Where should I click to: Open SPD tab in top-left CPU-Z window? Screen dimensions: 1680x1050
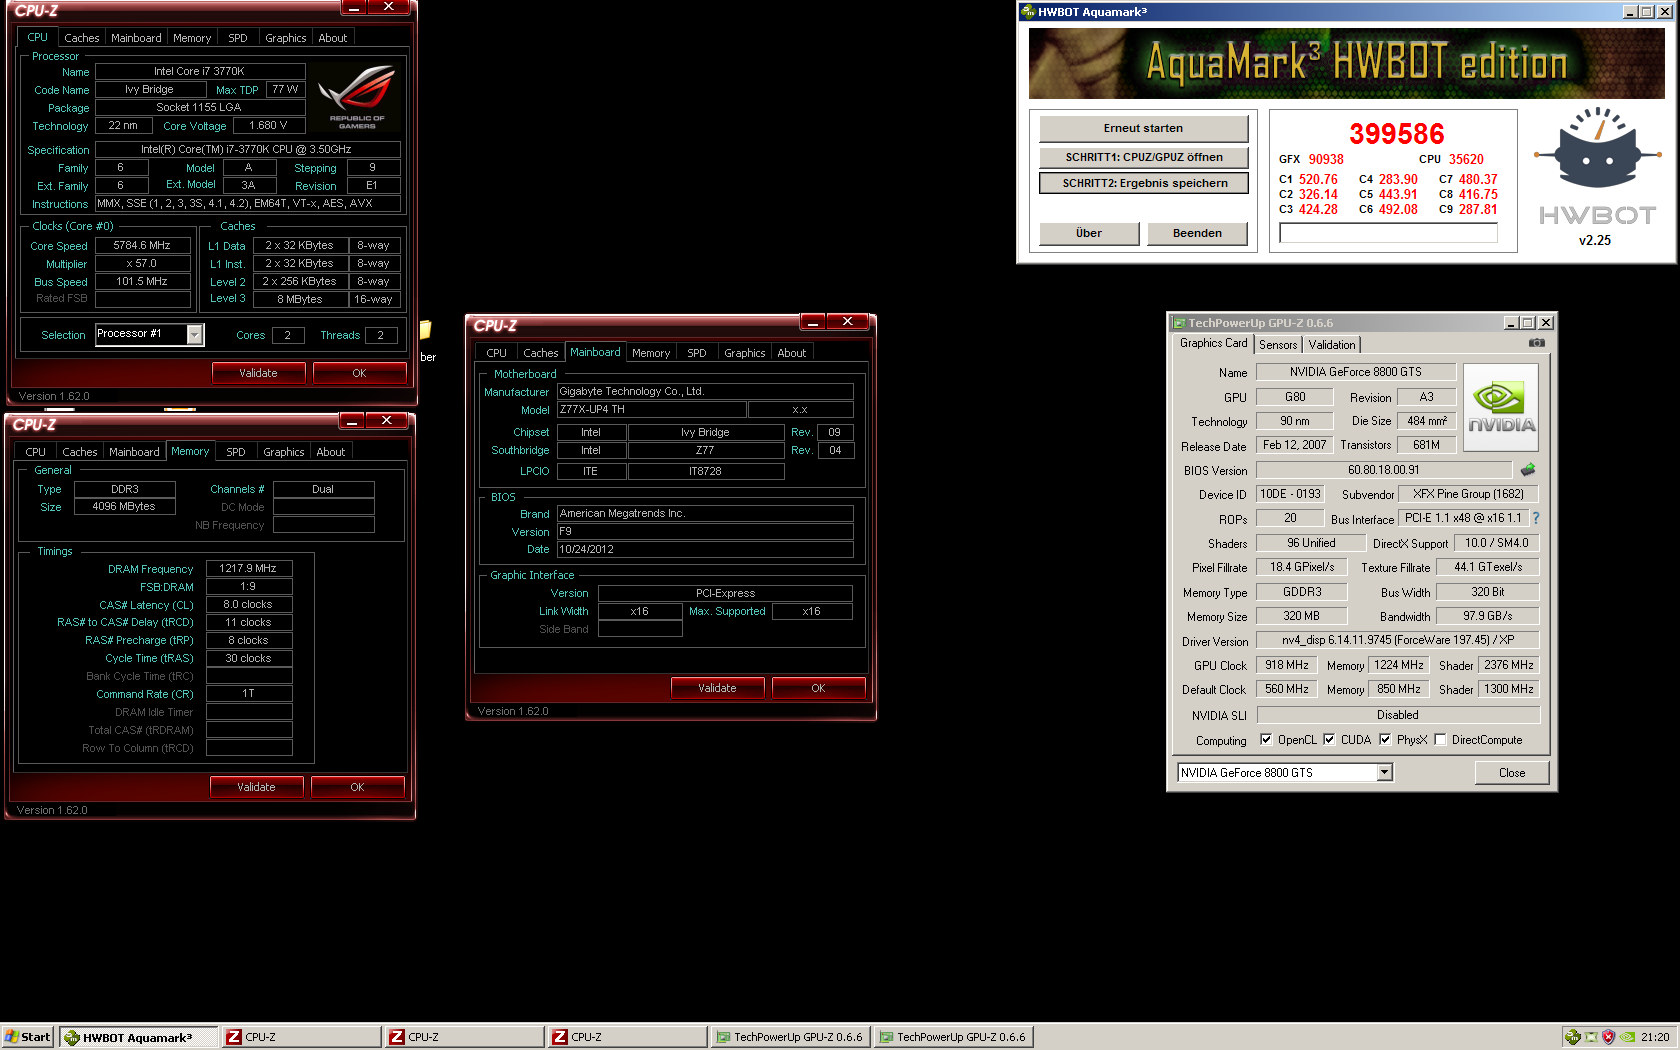point(238,38)
